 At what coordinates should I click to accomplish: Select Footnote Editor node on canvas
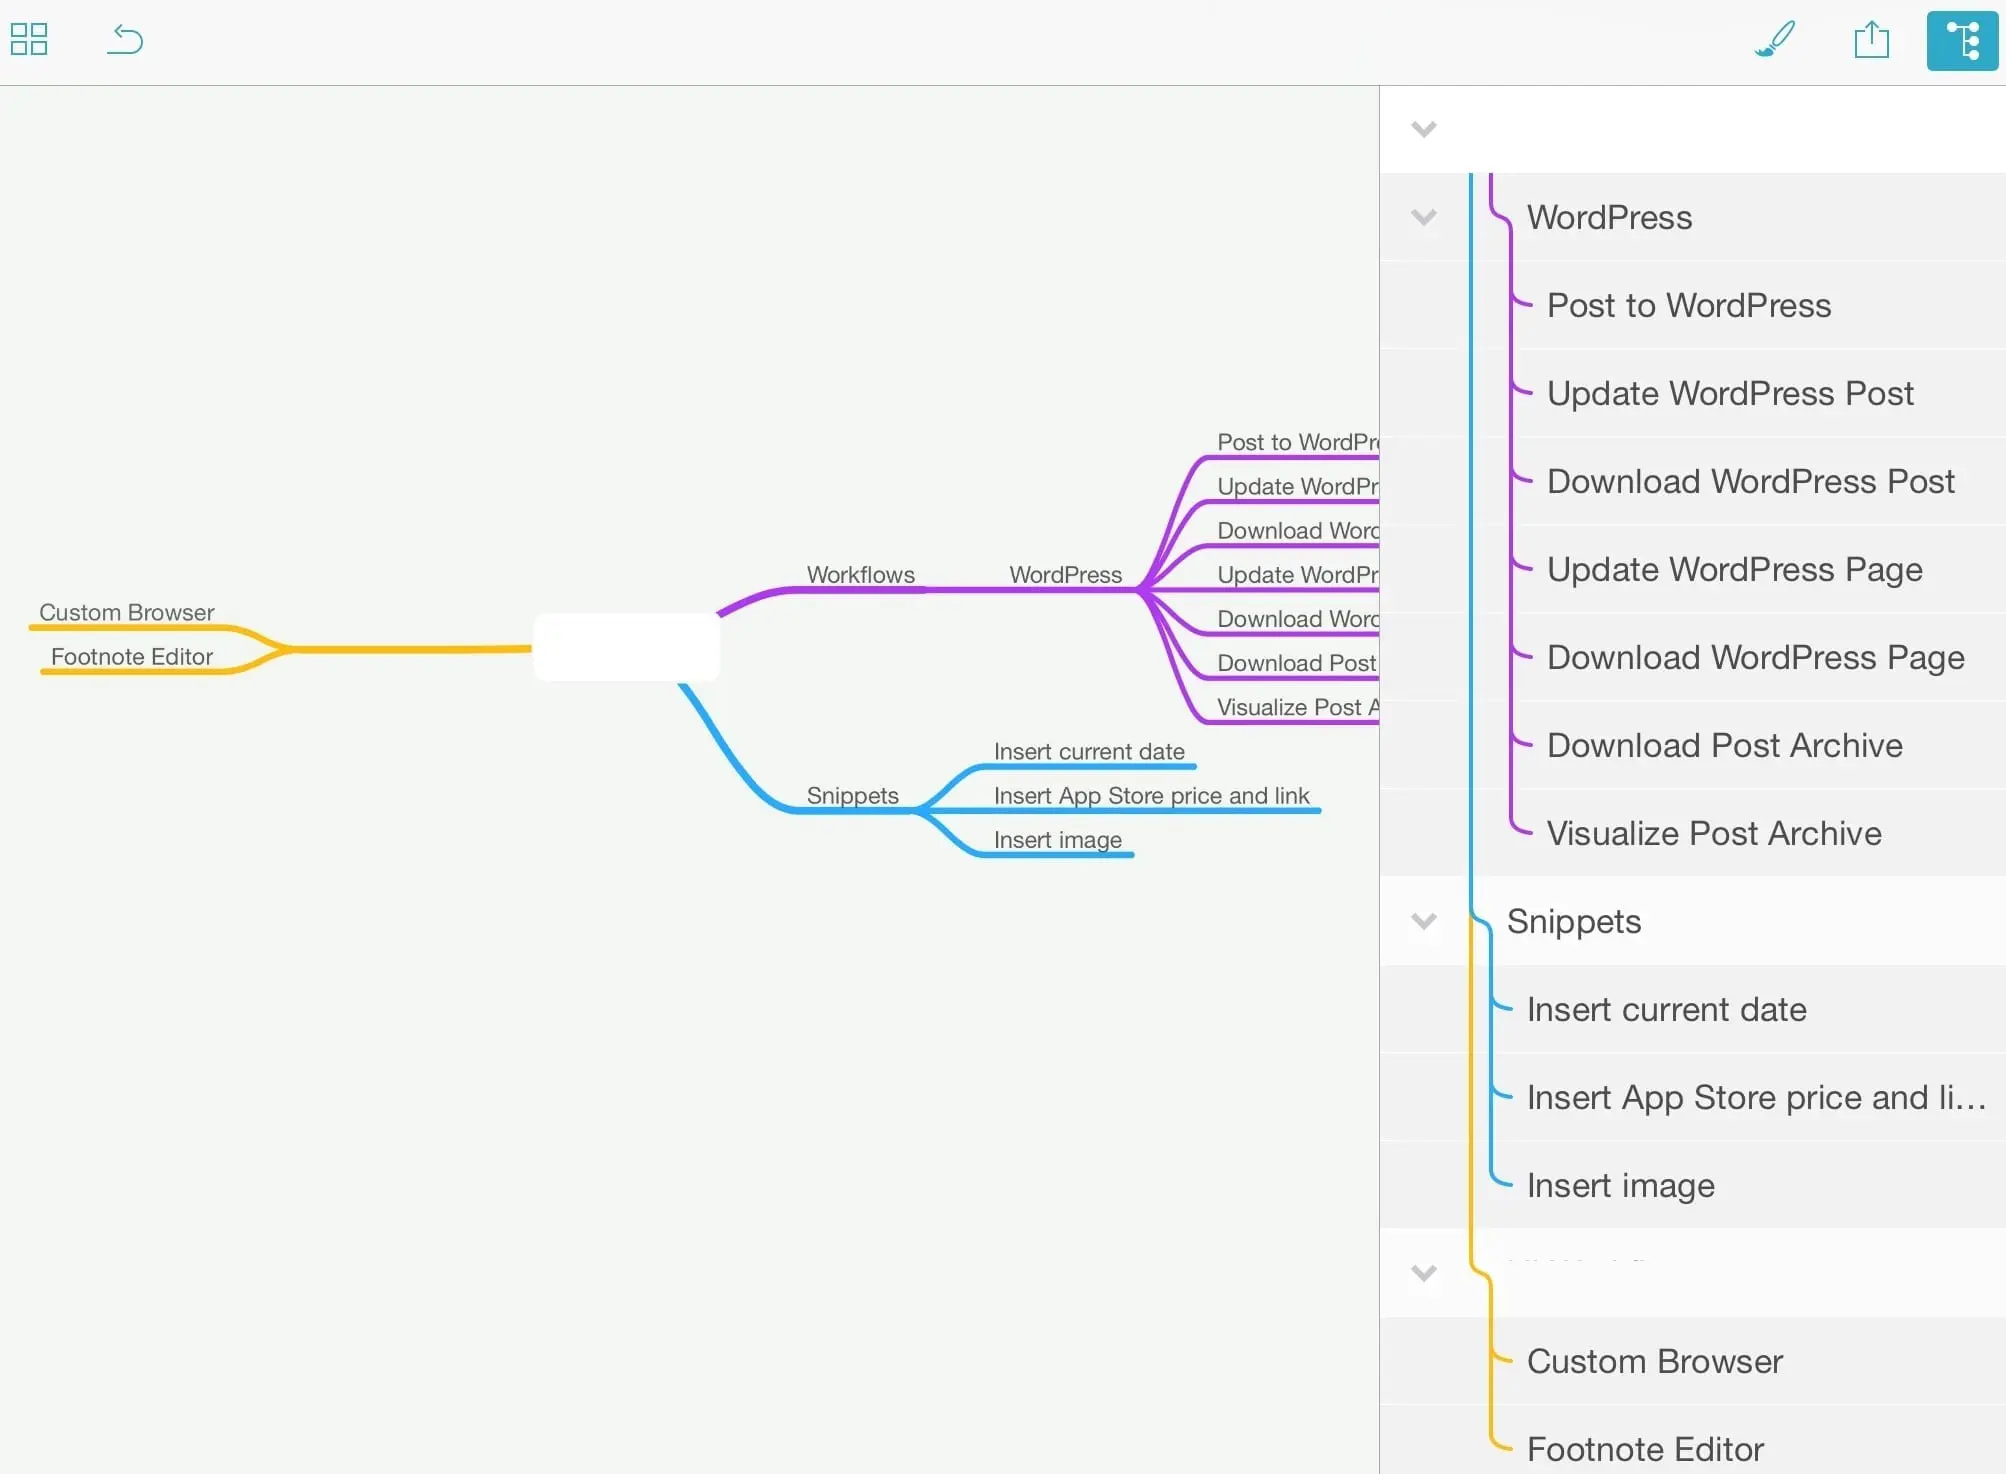tap(131, 656)
